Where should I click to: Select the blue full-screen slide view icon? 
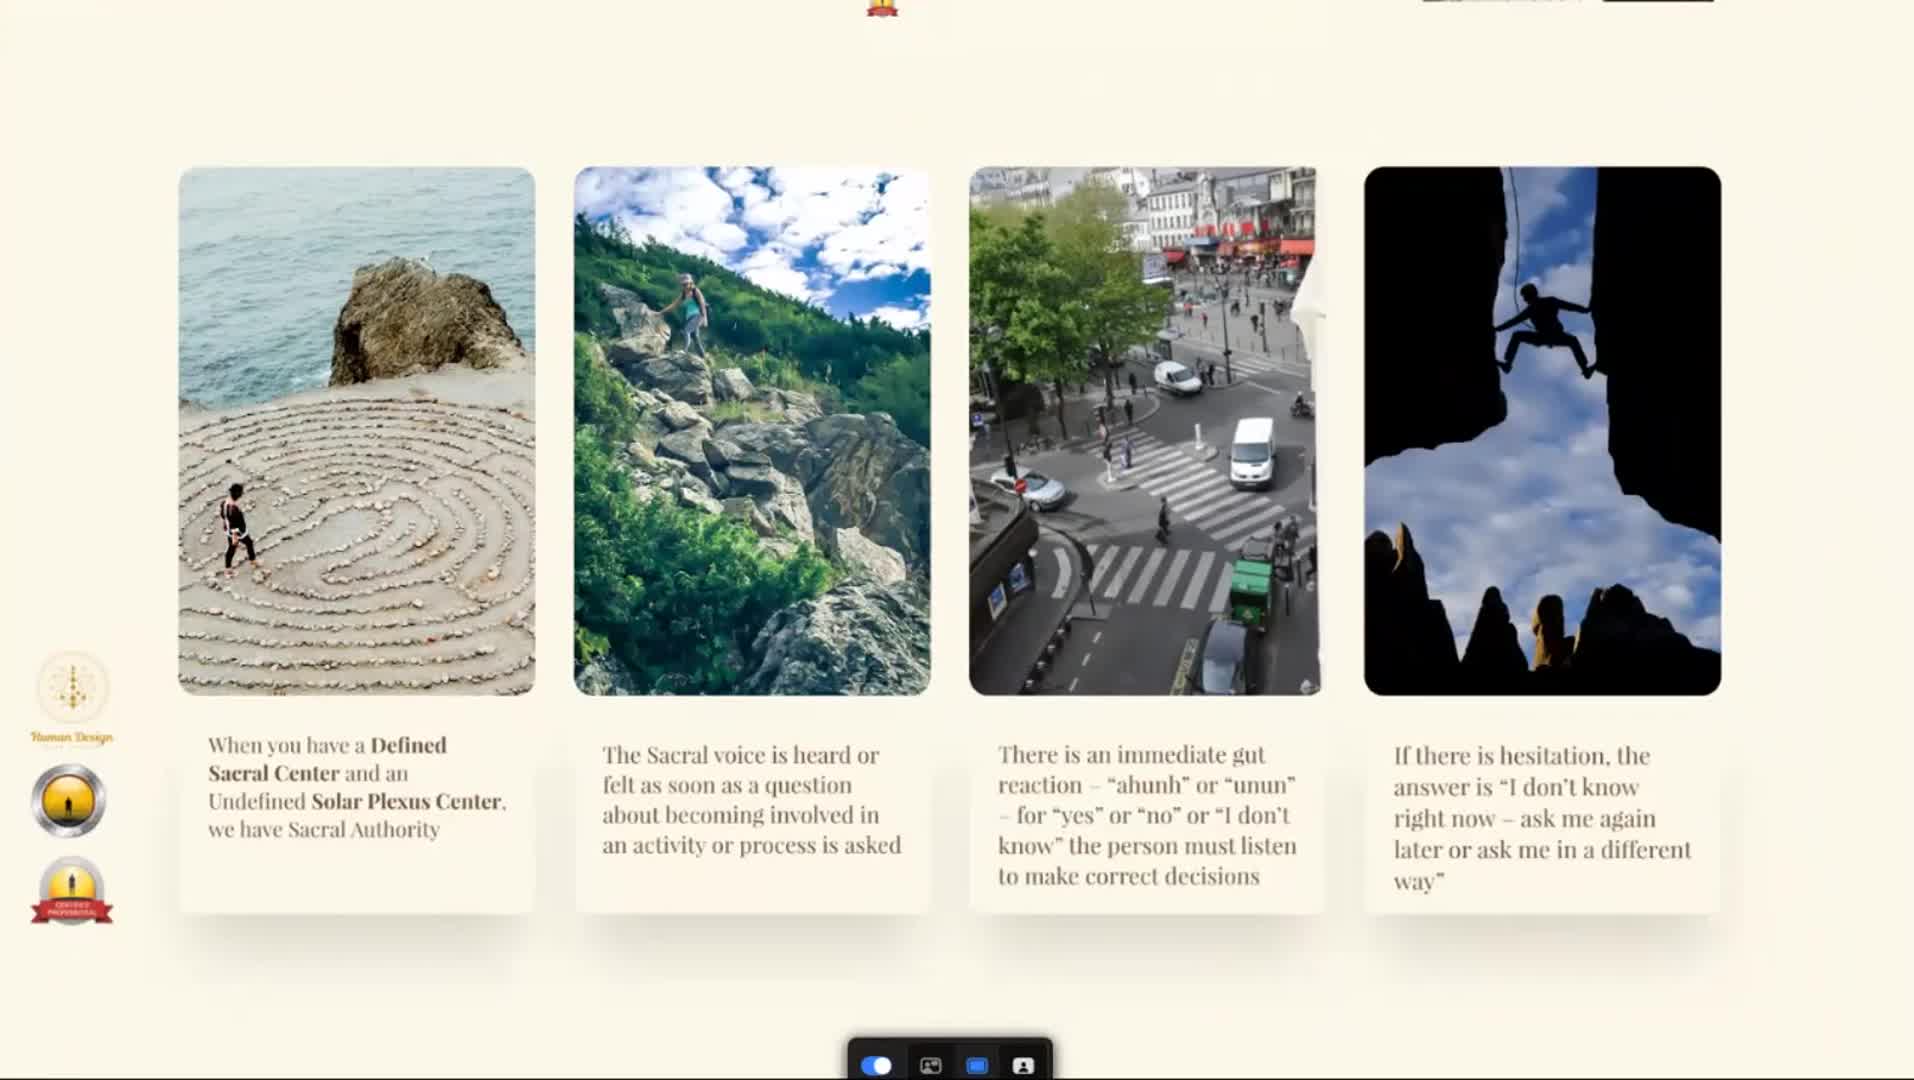977,1066
